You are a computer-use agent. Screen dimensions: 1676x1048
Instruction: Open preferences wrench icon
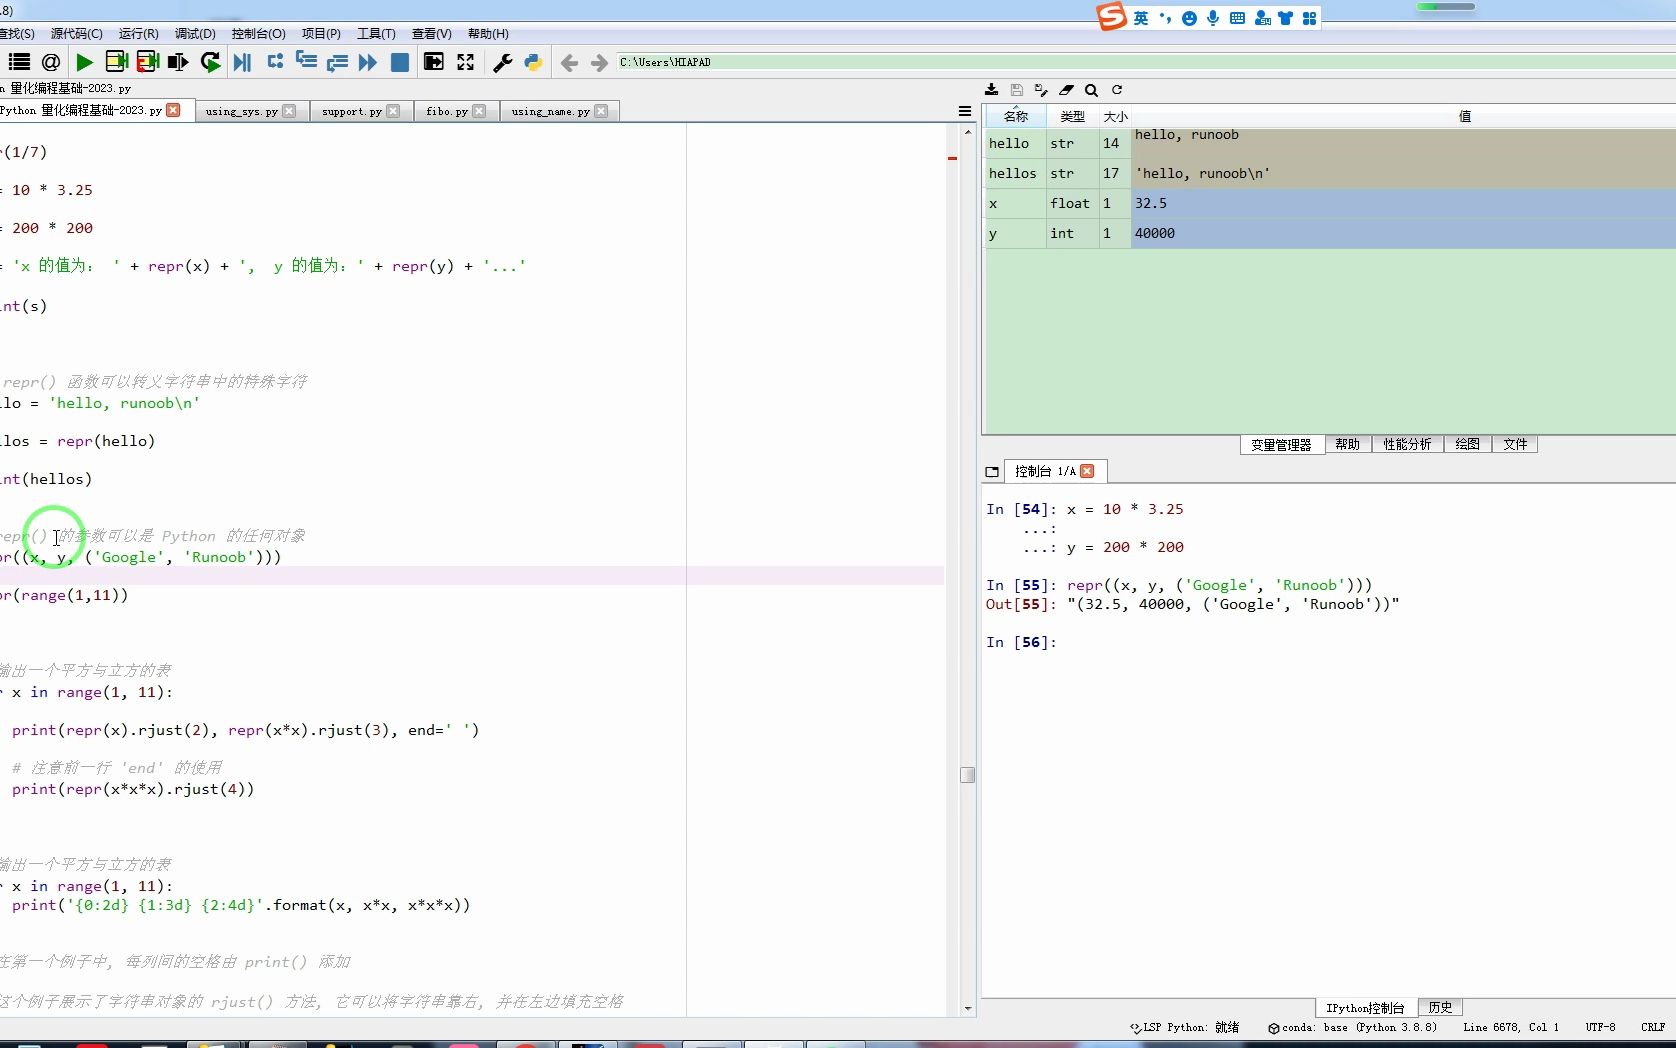coord(503,62)
